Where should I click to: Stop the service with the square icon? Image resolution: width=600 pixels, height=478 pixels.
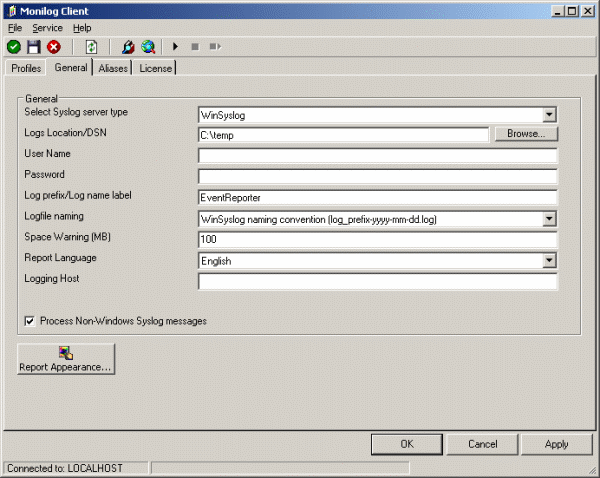pyautogui.click(x=195, y=46)
